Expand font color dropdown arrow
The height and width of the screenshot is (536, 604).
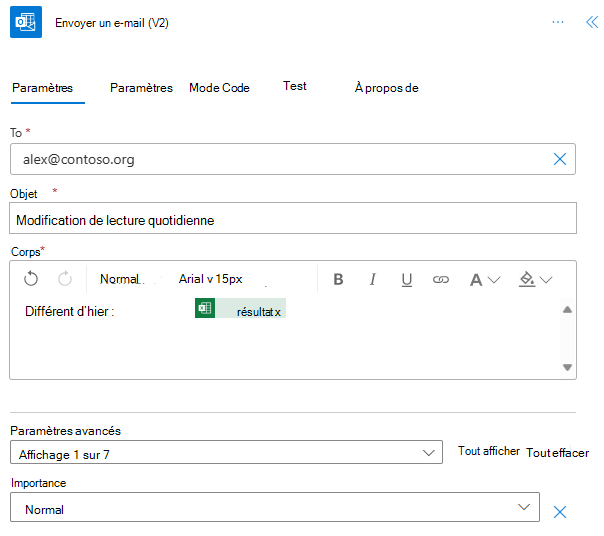[x=494, y=280]
